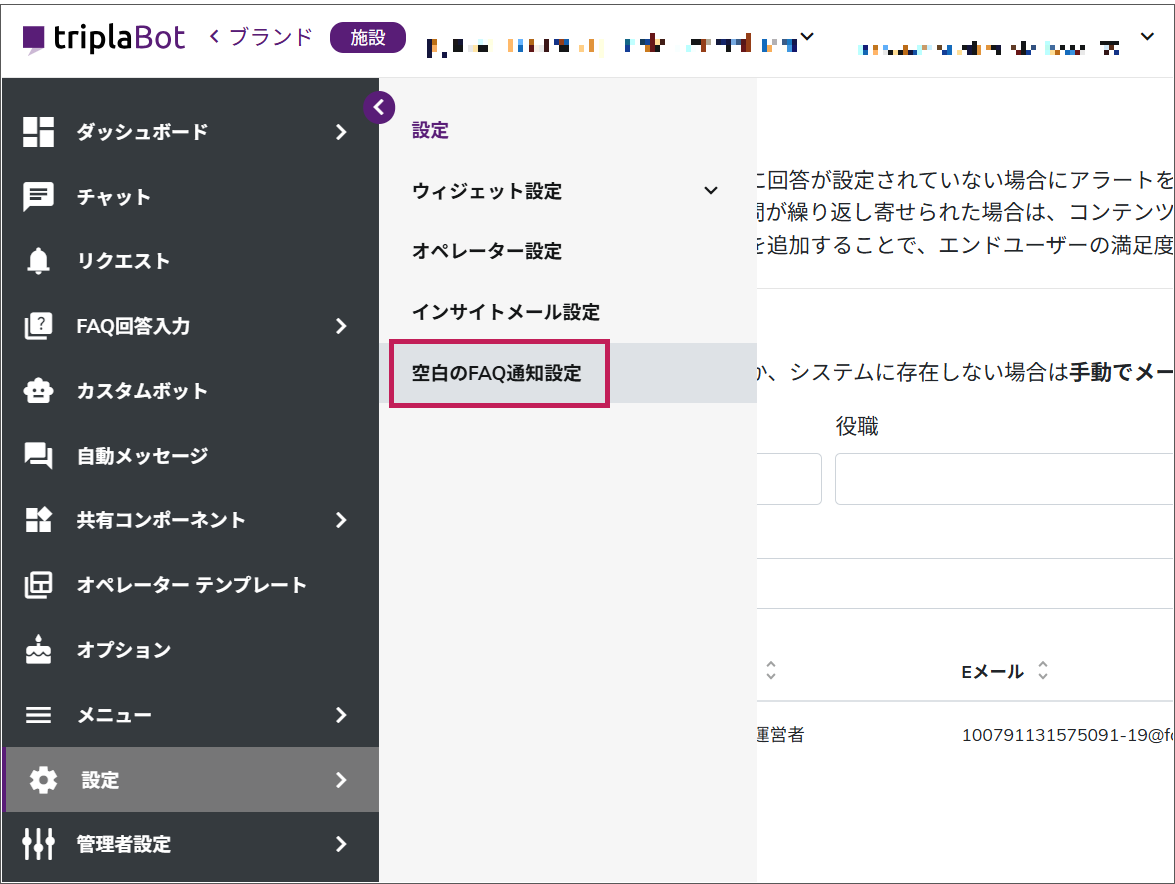Click the 運営者 table cell
The image size is (1175, 884).
(x=780, y=735)
